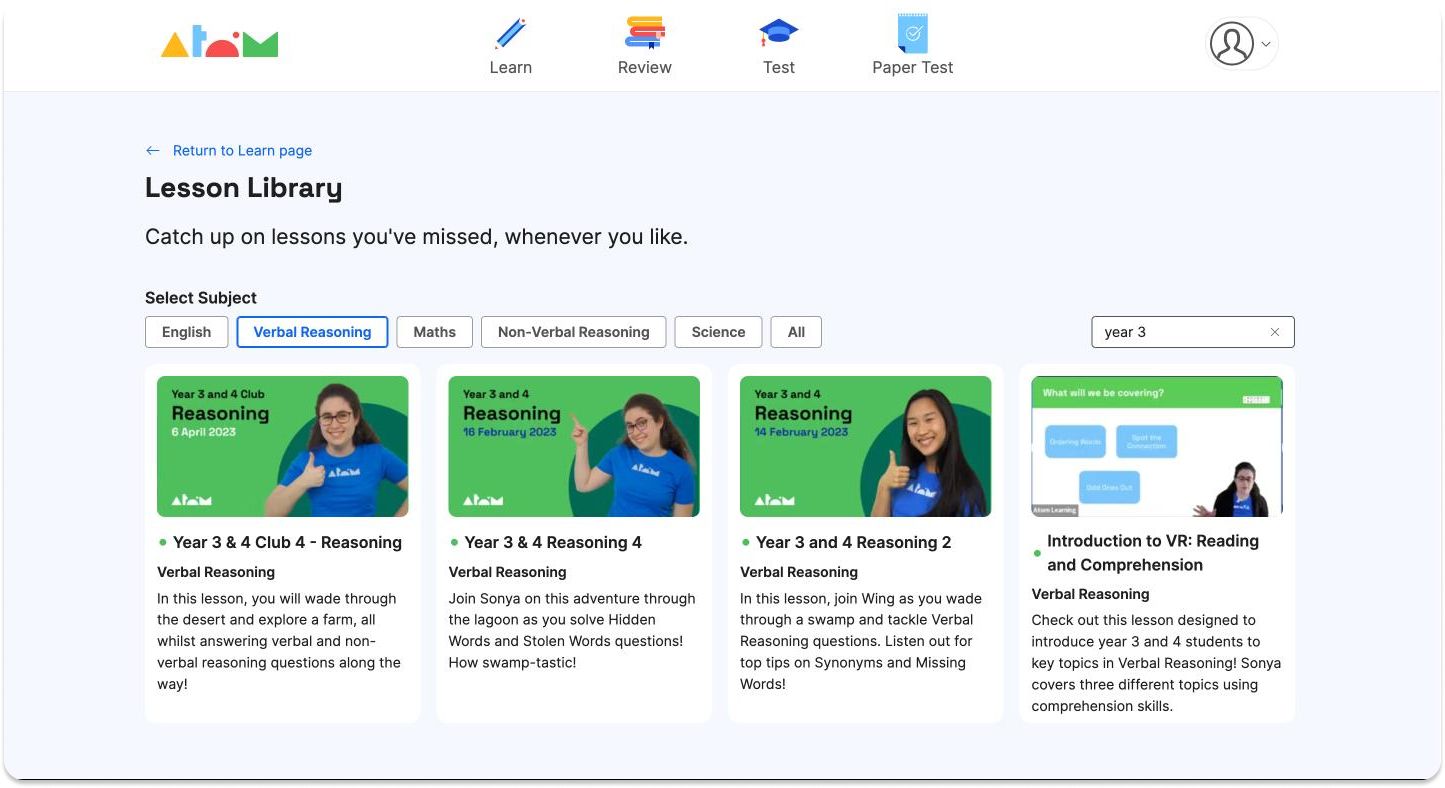Open Paper Test via the clipboard icon

click(911, 31)
